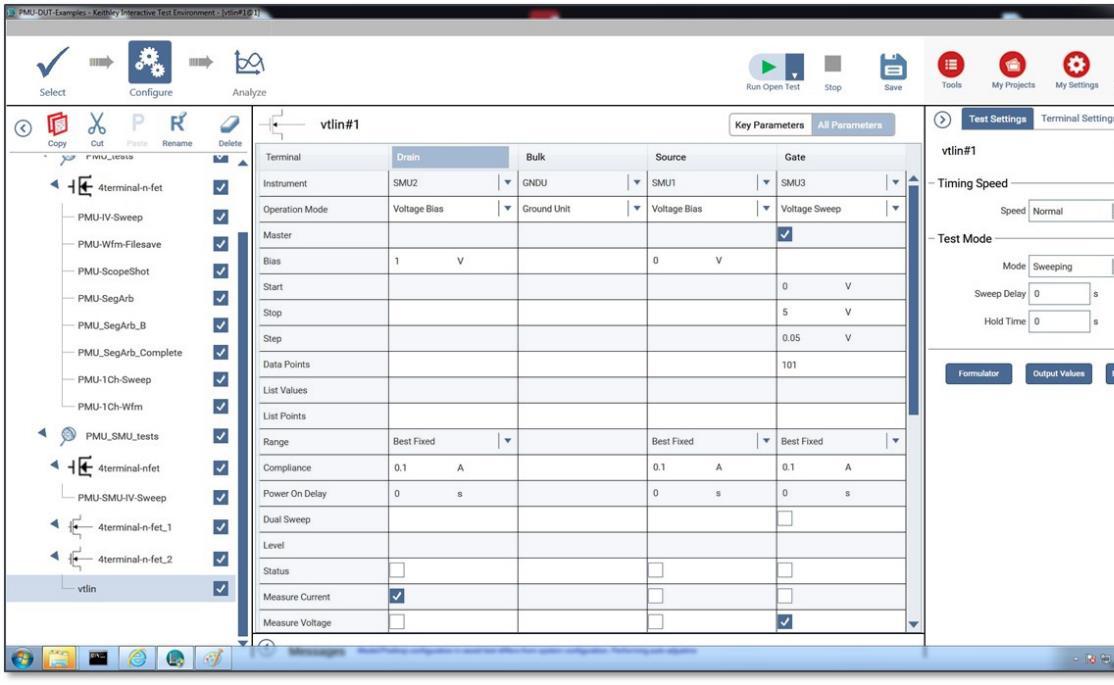This screenshot has width=1114, height=685.
Task: Uncheck the PMU-ScopeShot checkbox in the tree
Action: tap(221, 271)
